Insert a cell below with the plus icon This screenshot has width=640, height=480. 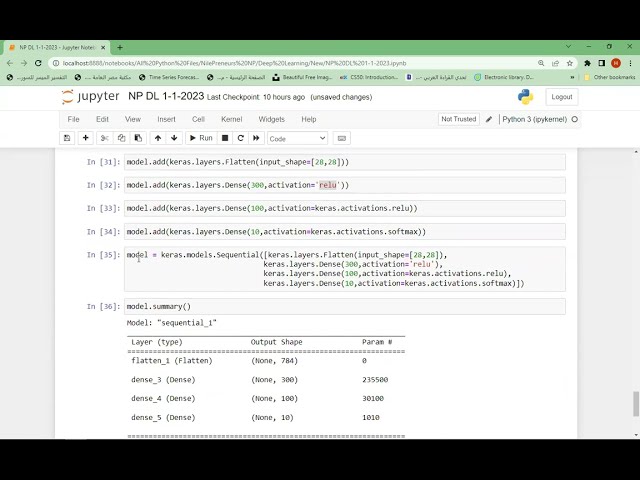86,138
